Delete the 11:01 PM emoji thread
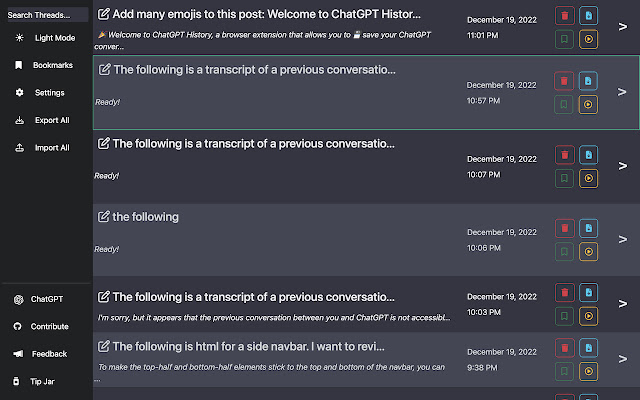 565,16
